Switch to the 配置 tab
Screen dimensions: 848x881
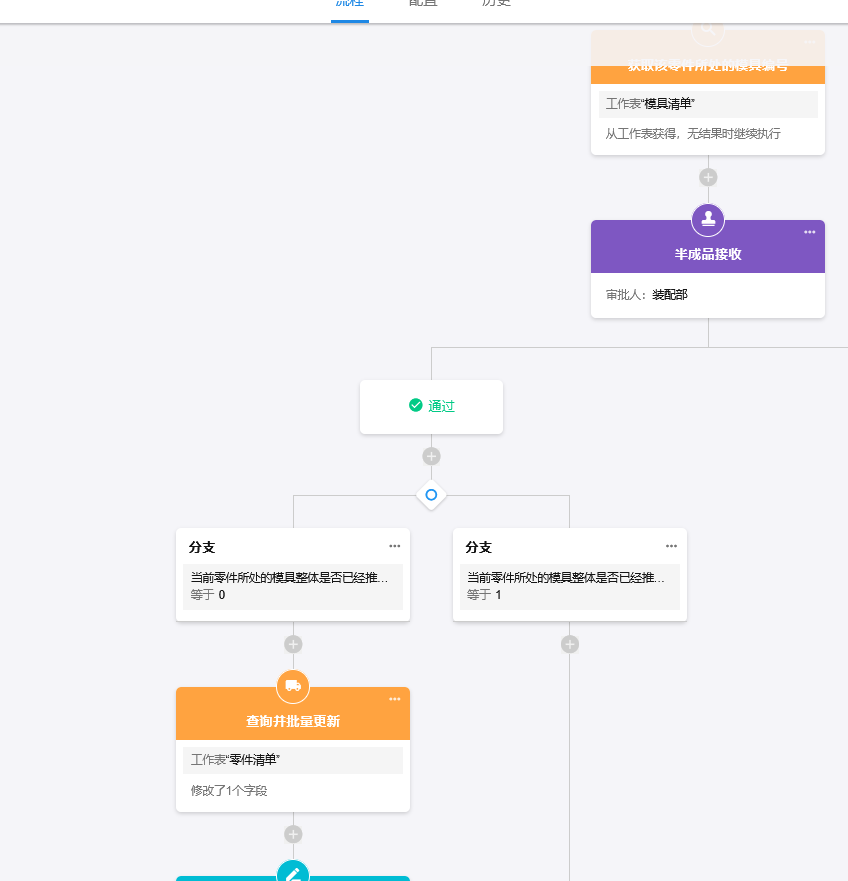click(x=423, y=3)
